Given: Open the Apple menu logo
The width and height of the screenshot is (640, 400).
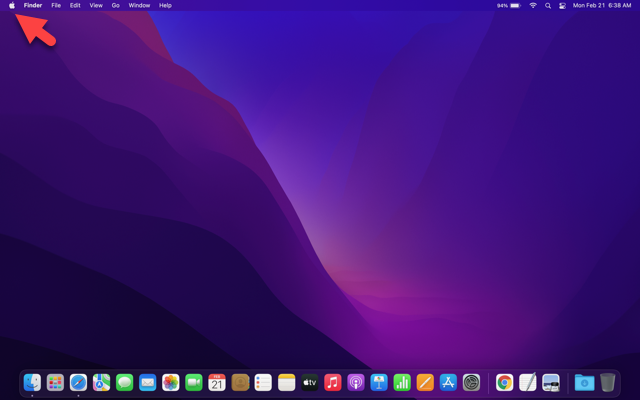Looking at the screenshot, I should pos(12,5).
